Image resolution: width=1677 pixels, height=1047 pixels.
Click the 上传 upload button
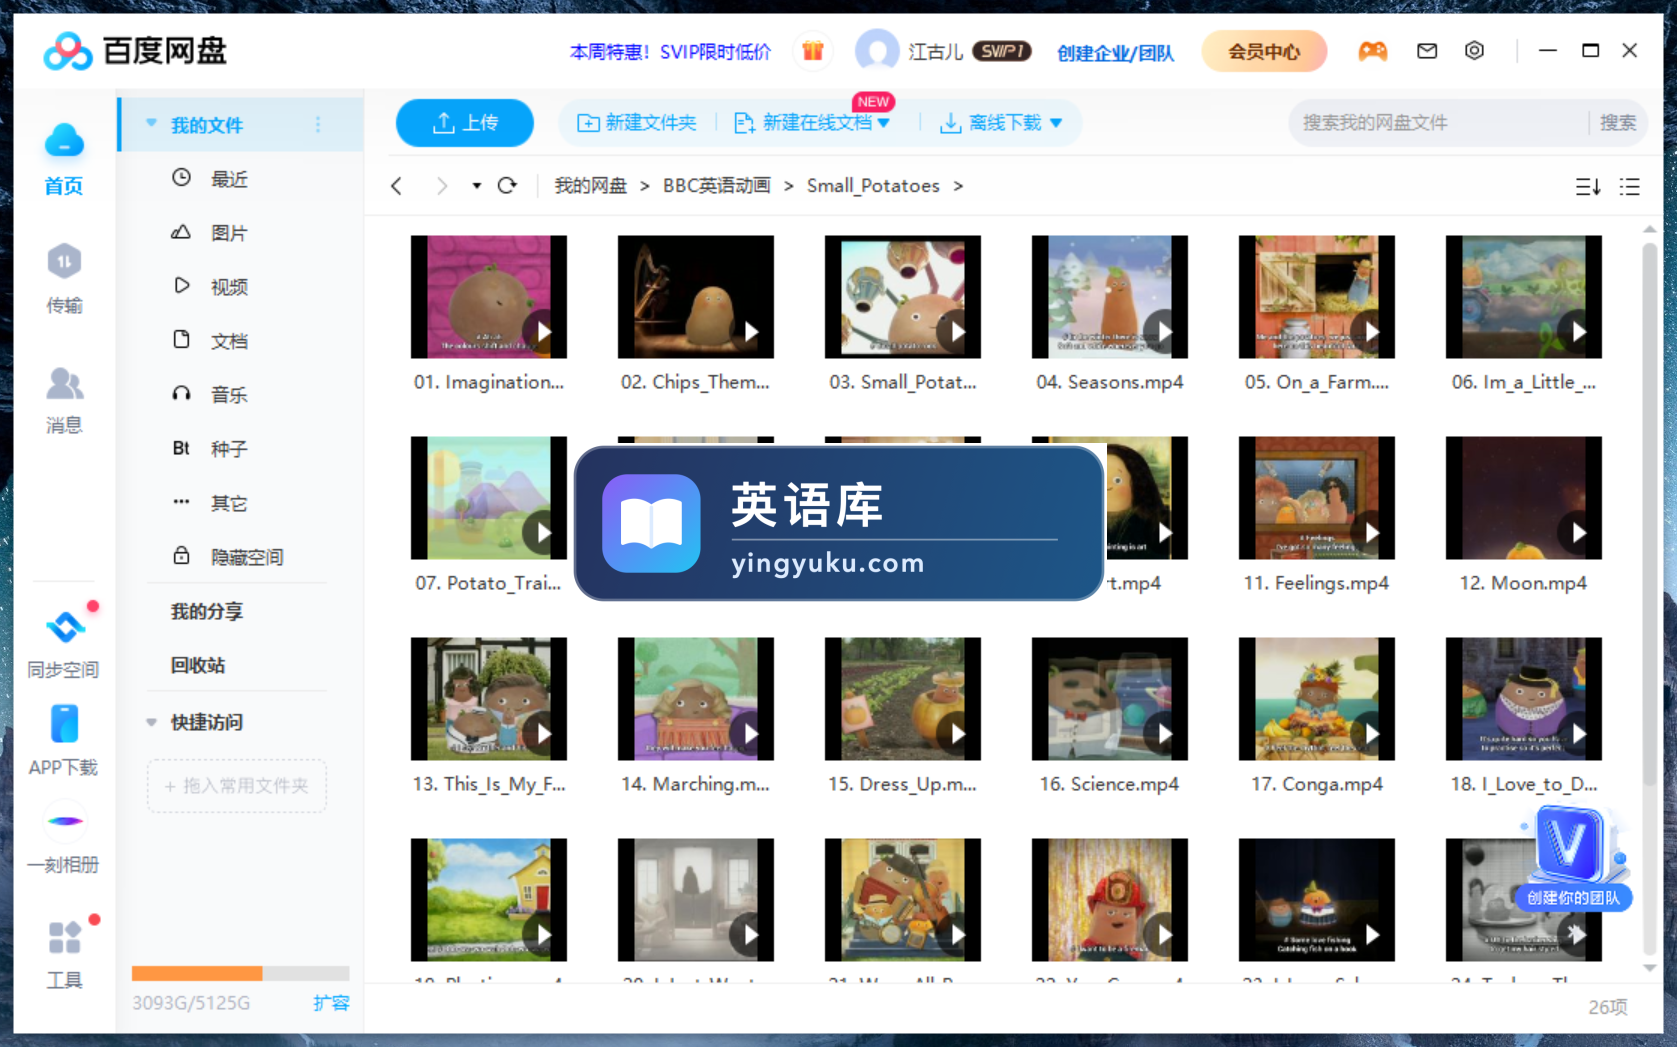click(x=464, y=123)
